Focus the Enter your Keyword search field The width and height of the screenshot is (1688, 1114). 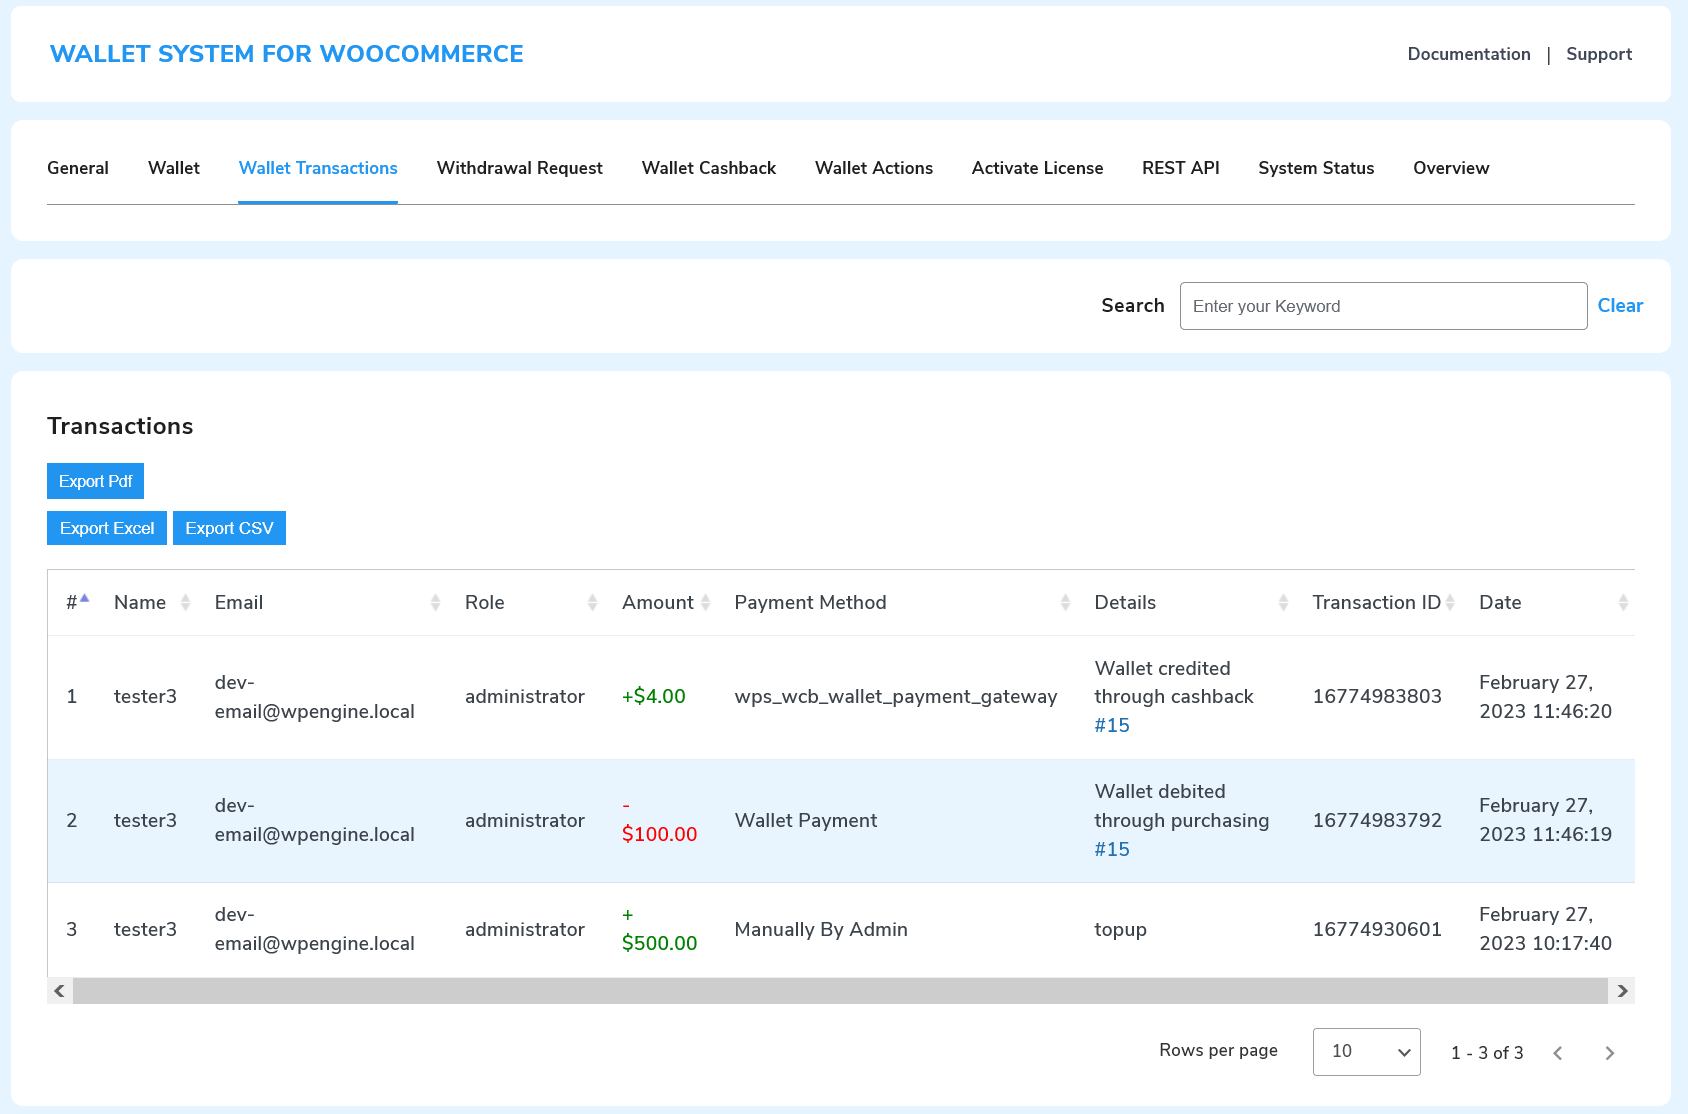pos(1383,306)
